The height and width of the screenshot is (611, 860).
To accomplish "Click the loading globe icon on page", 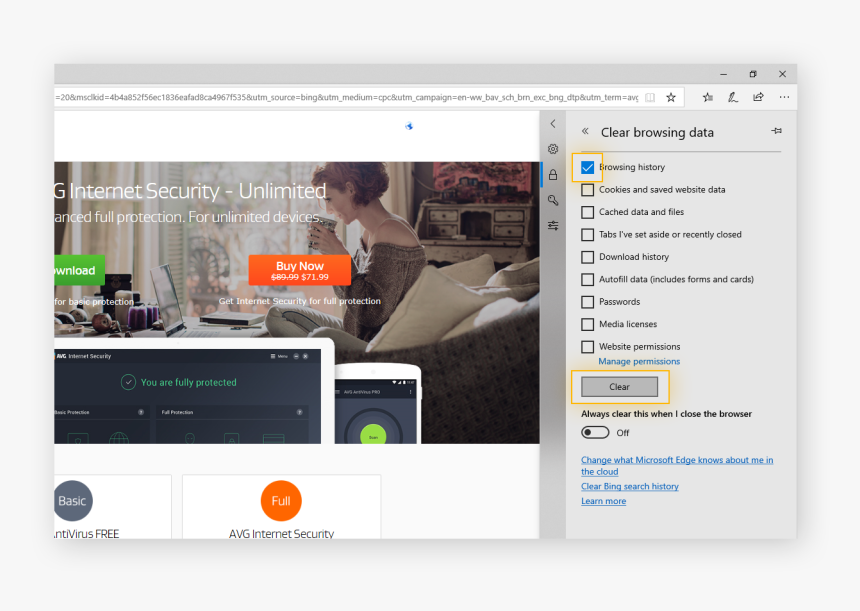I will (x=409, y=126).
